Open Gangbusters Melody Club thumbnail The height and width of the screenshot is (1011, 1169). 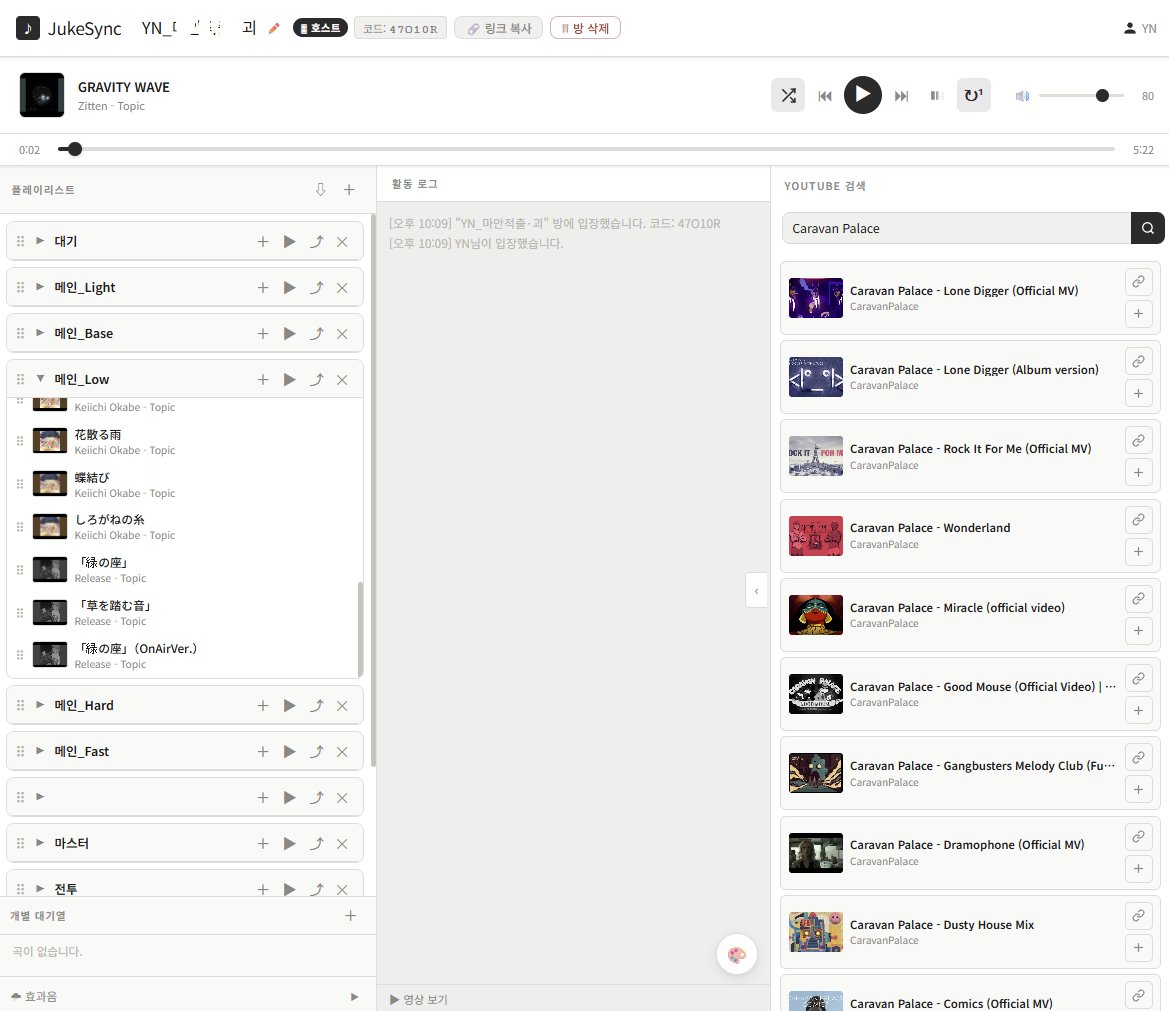tap(816, 773)
